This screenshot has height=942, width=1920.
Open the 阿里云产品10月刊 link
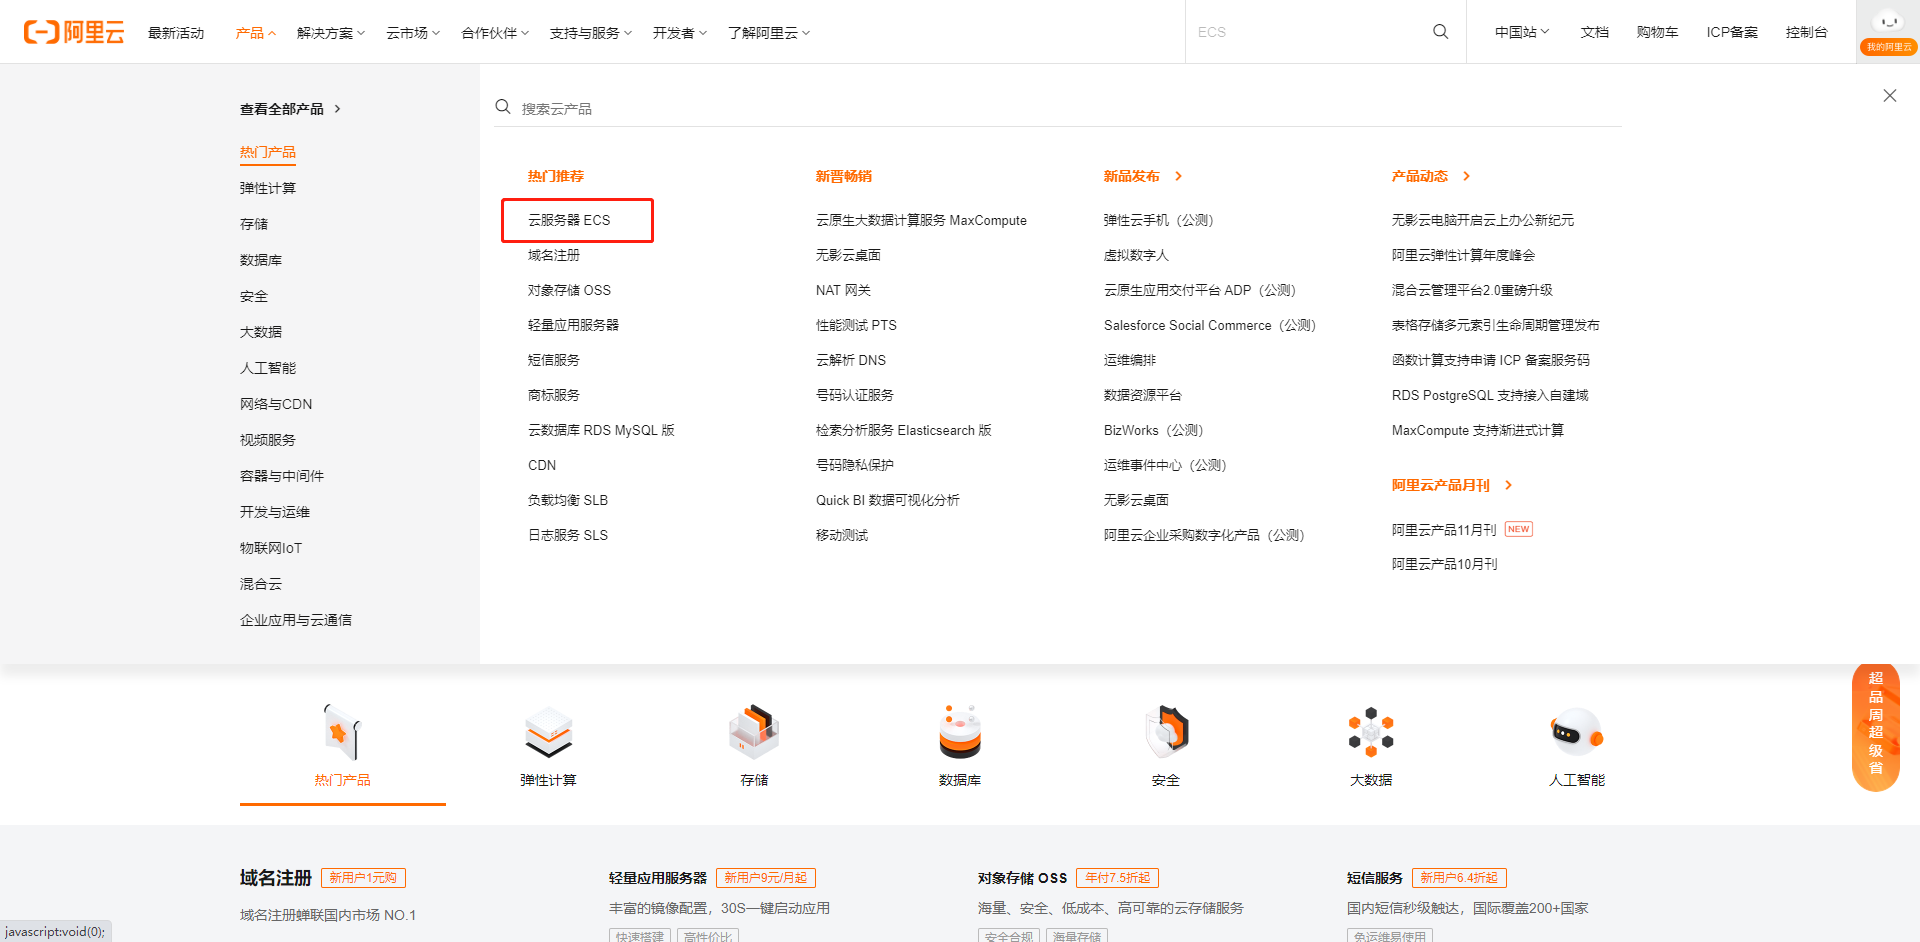[x=1445, y=564]
